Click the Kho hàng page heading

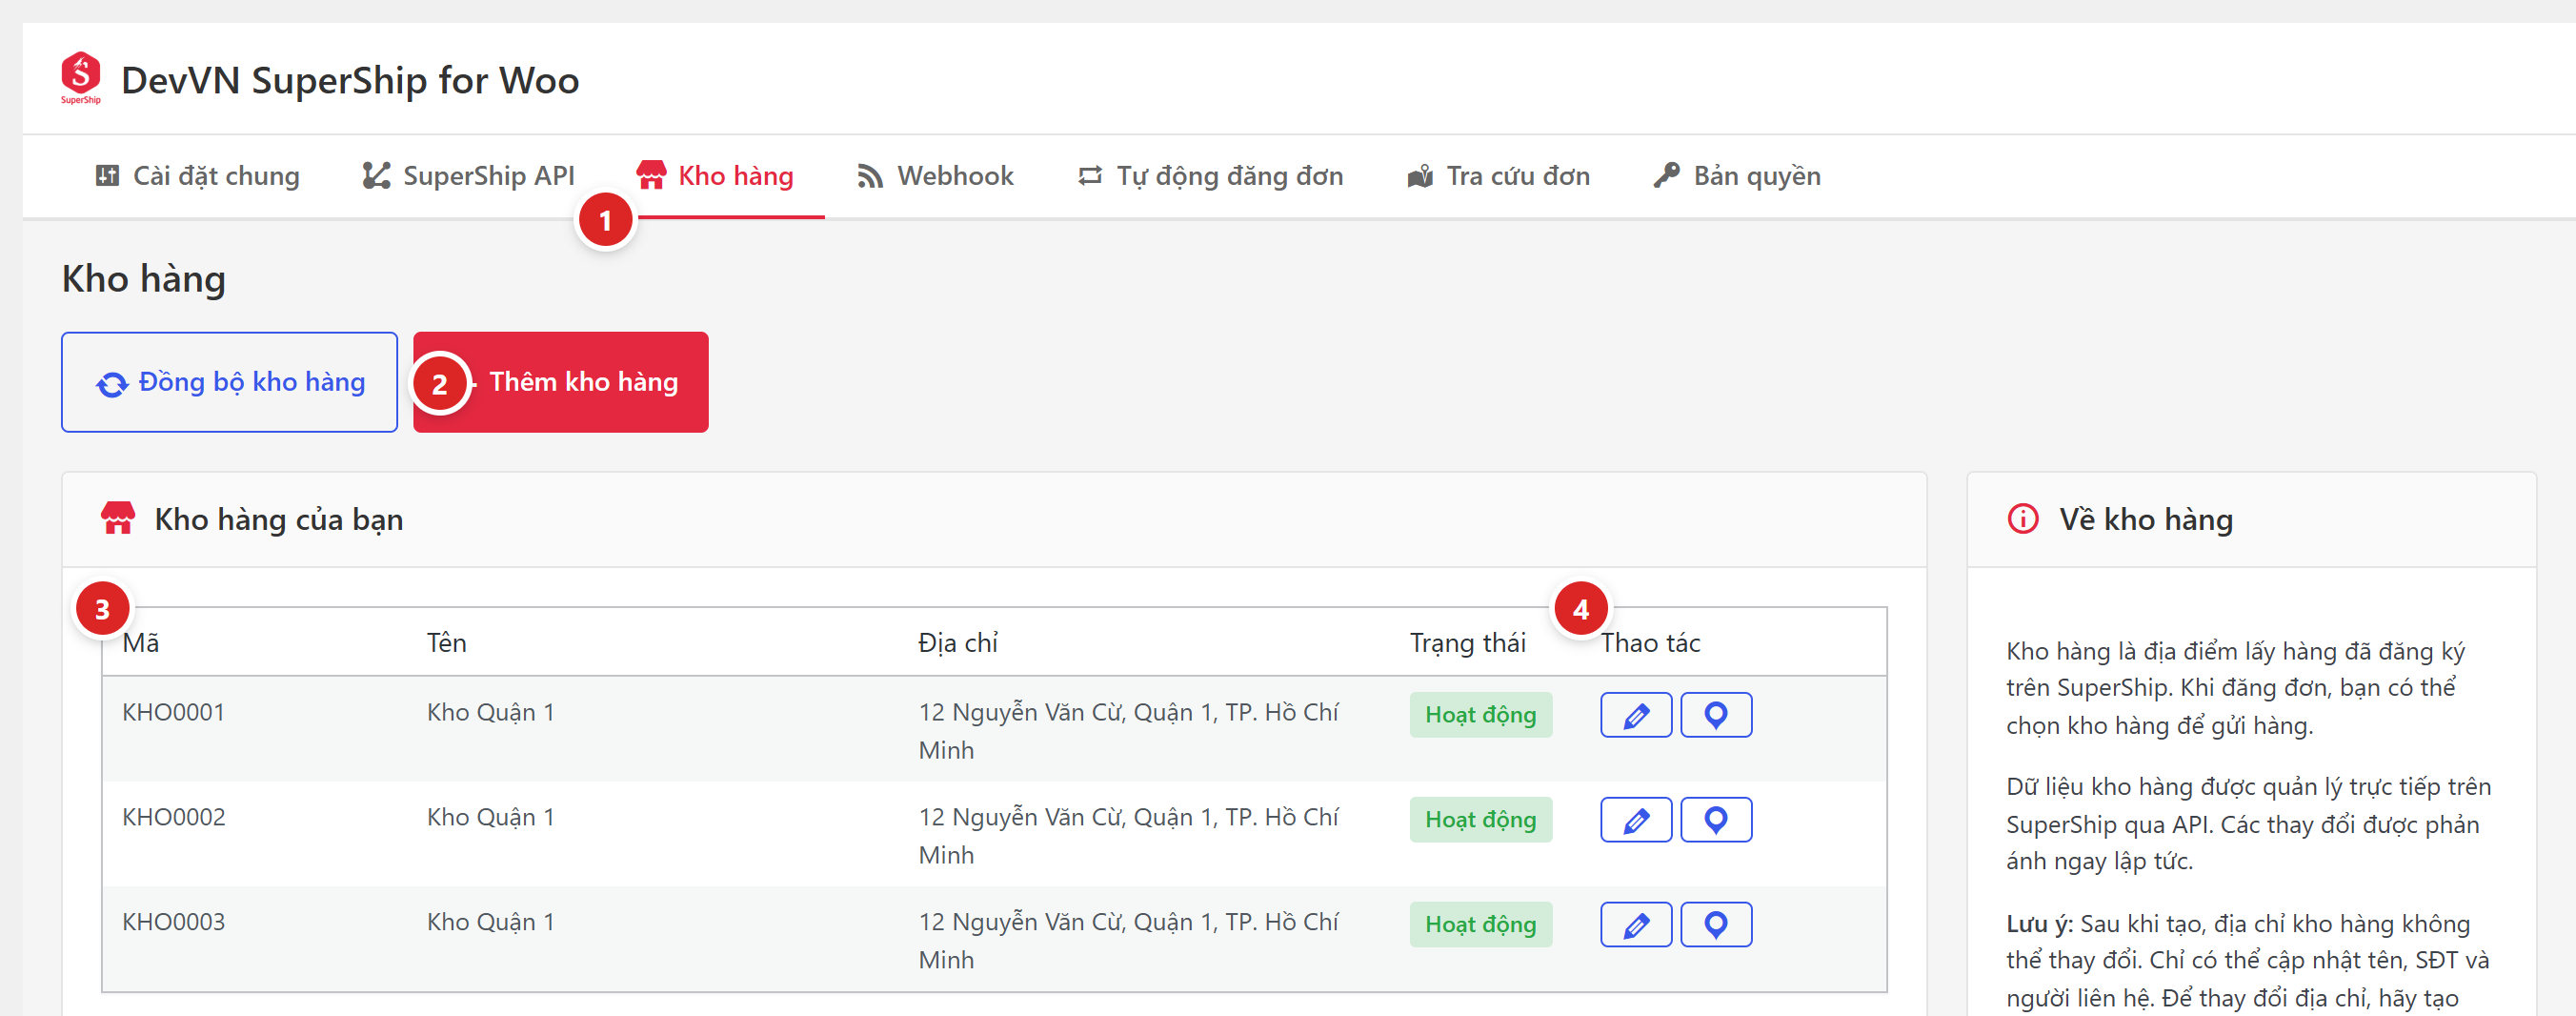pyautogui.click(x=144, y=279)
